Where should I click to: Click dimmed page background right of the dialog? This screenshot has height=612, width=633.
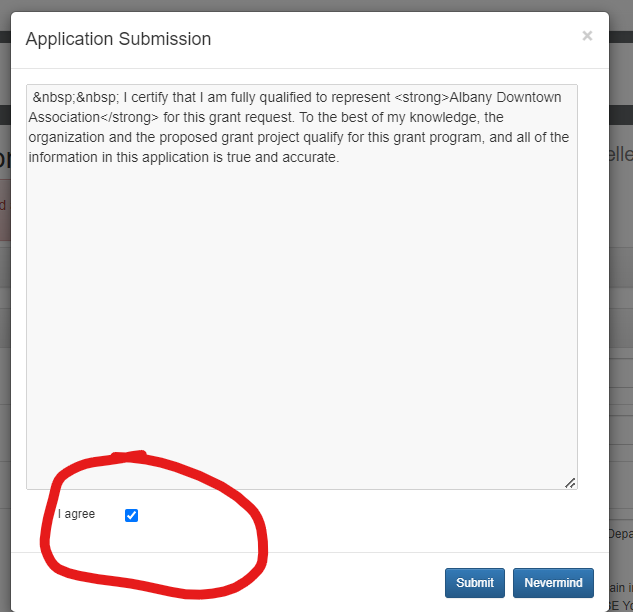[621, 300]
